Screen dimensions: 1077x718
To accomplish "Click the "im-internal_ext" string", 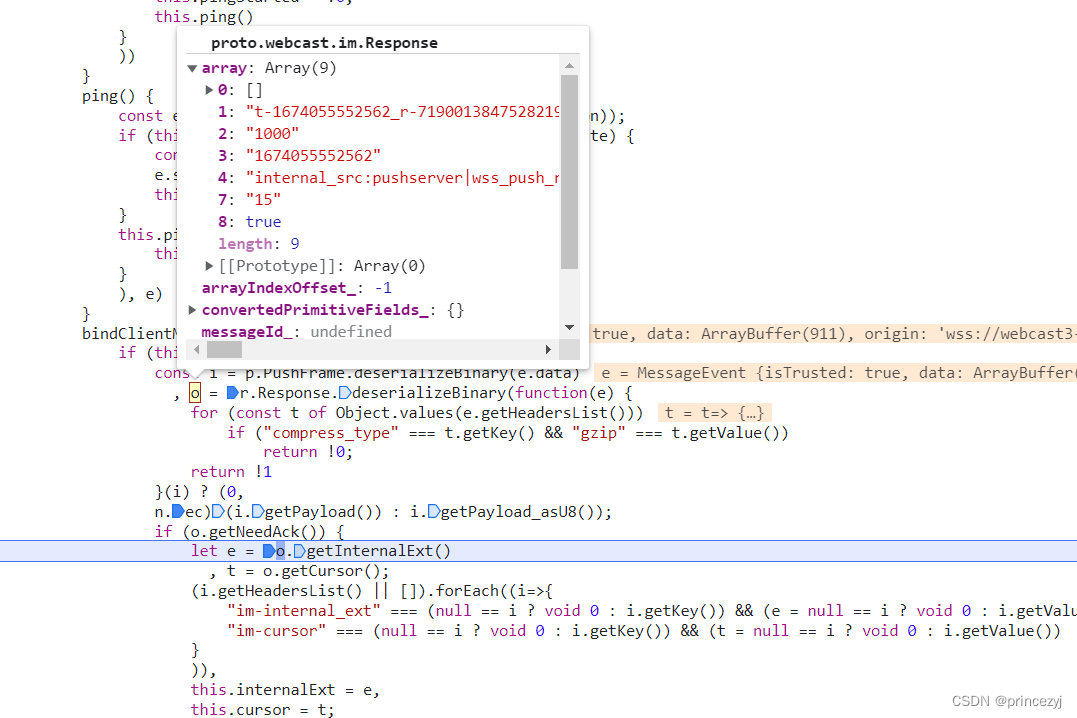I will point(304,611).
